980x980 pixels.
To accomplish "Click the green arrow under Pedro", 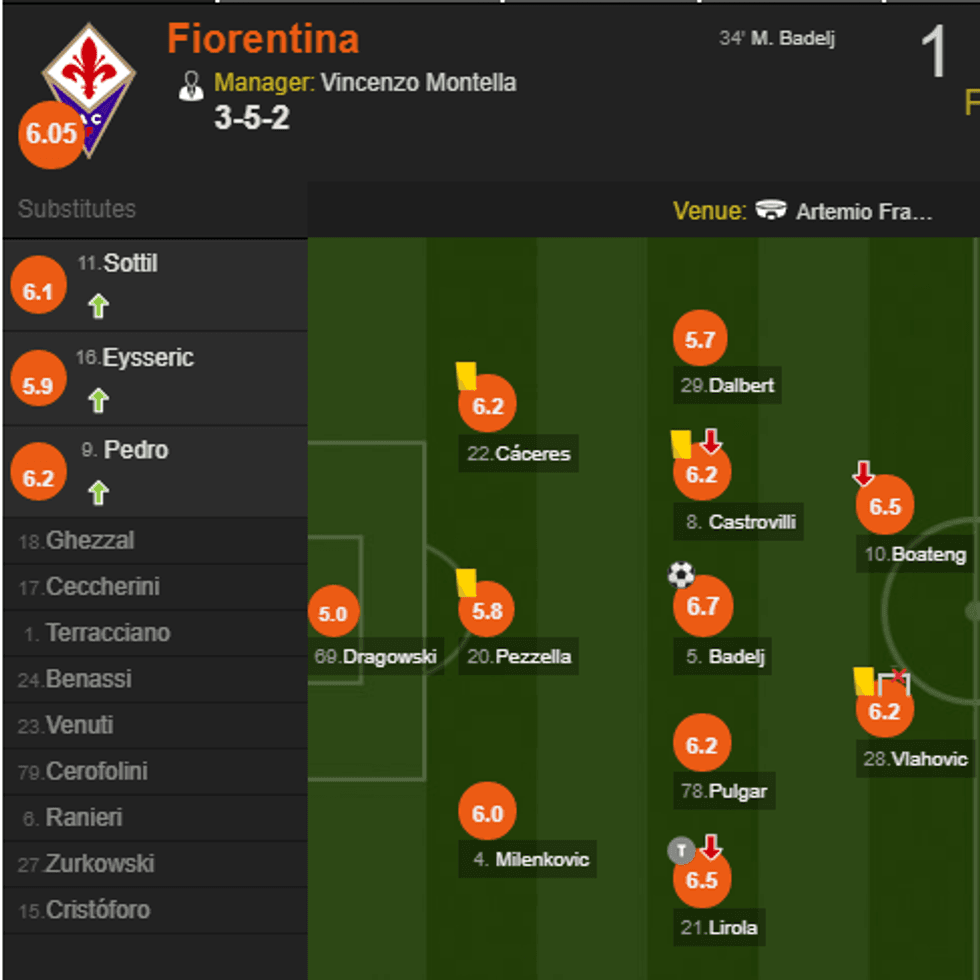I will [x=98, y=492].
